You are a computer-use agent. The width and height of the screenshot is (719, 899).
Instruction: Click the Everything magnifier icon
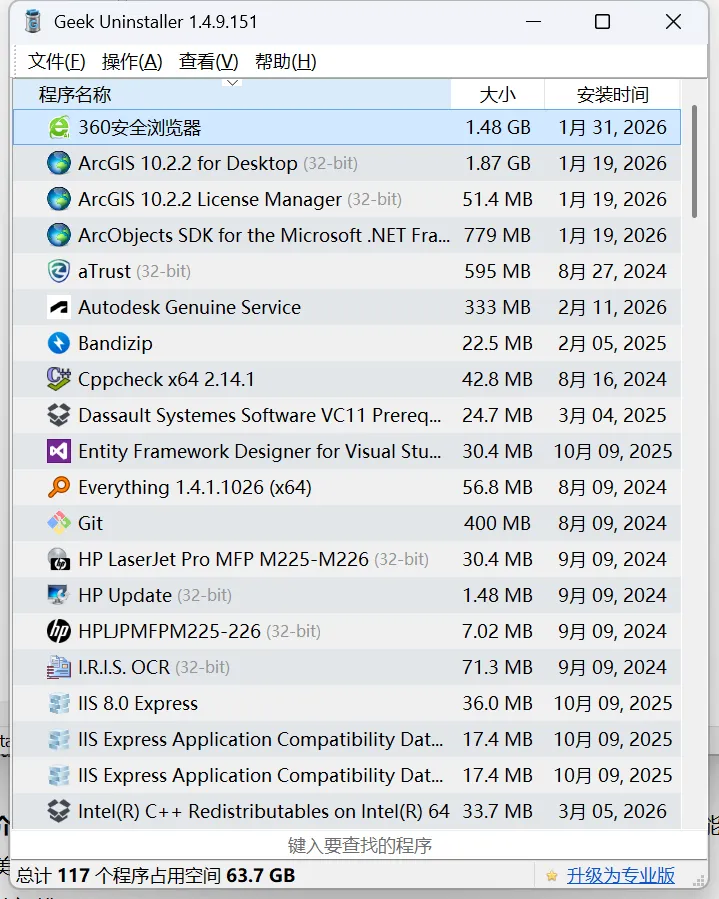(x=58, y=487)
